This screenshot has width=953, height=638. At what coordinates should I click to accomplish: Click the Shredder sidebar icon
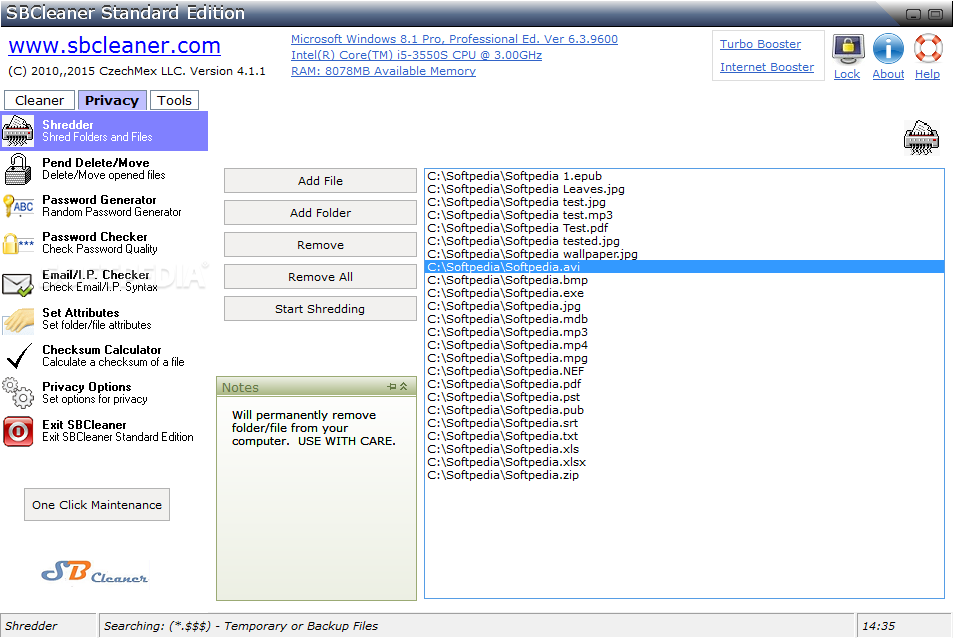coord(18,131)
